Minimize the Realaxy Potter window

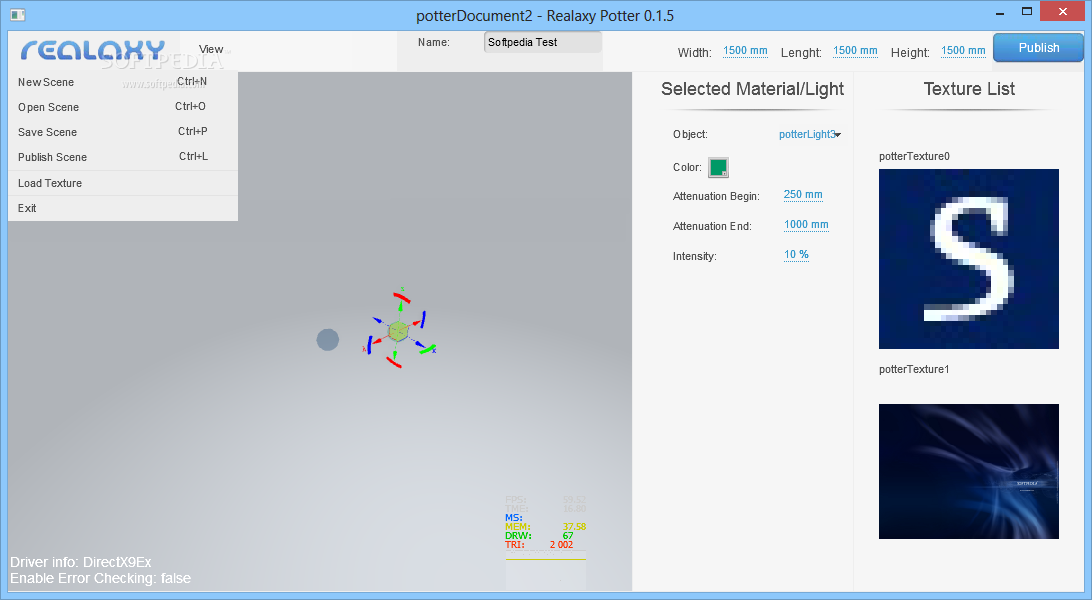pos(1000,13)
